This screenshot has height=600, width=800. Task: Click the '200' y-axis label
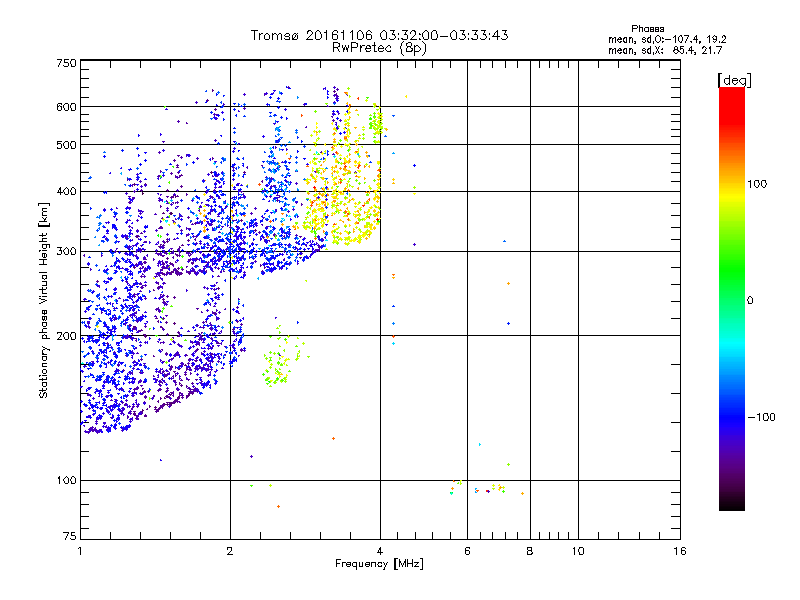[x=66, y=336]
